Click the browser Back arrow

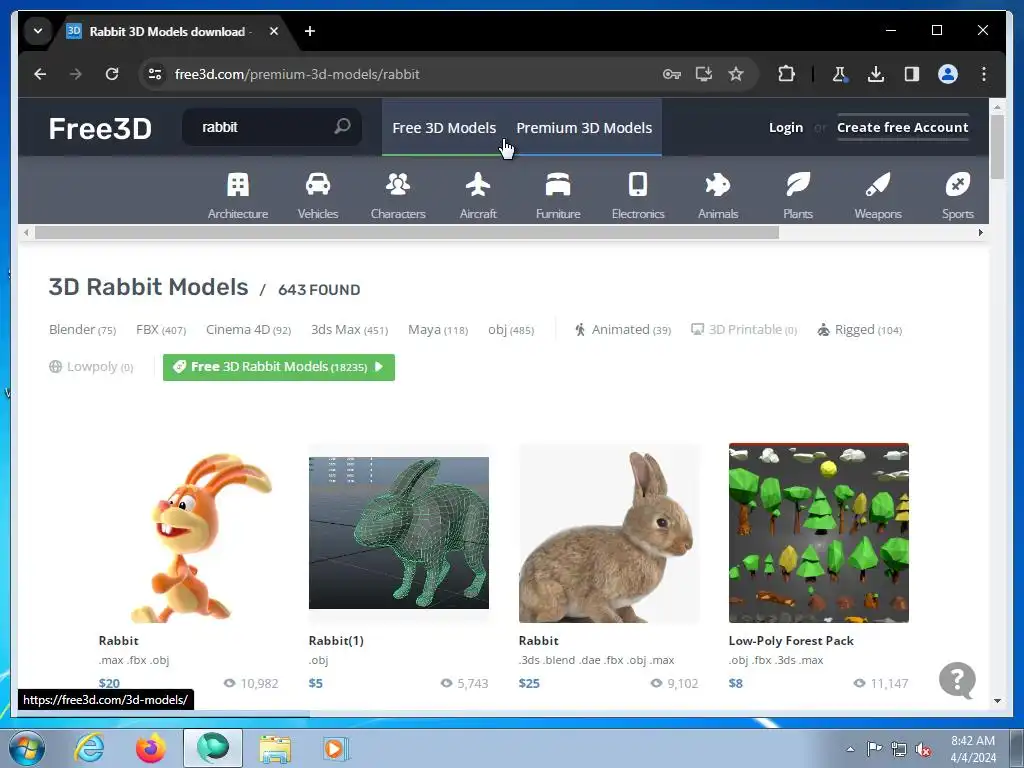[40, 74]
